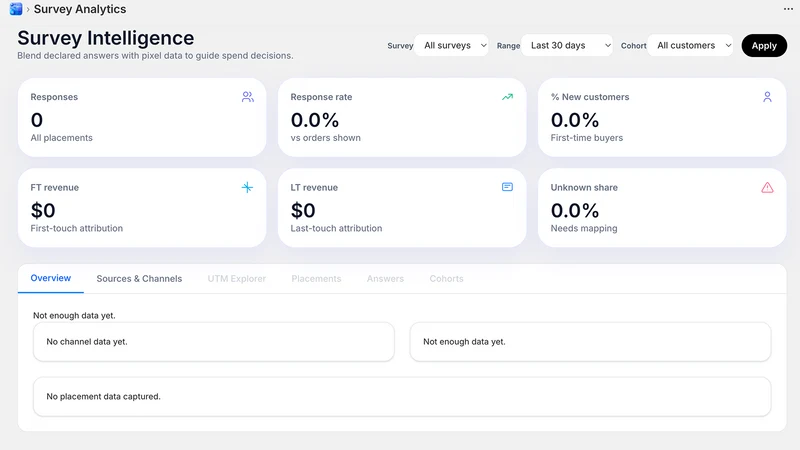Open the Cohorts tab
The image size is (800, 450).
pyautogui.click(x=446, y=279)
